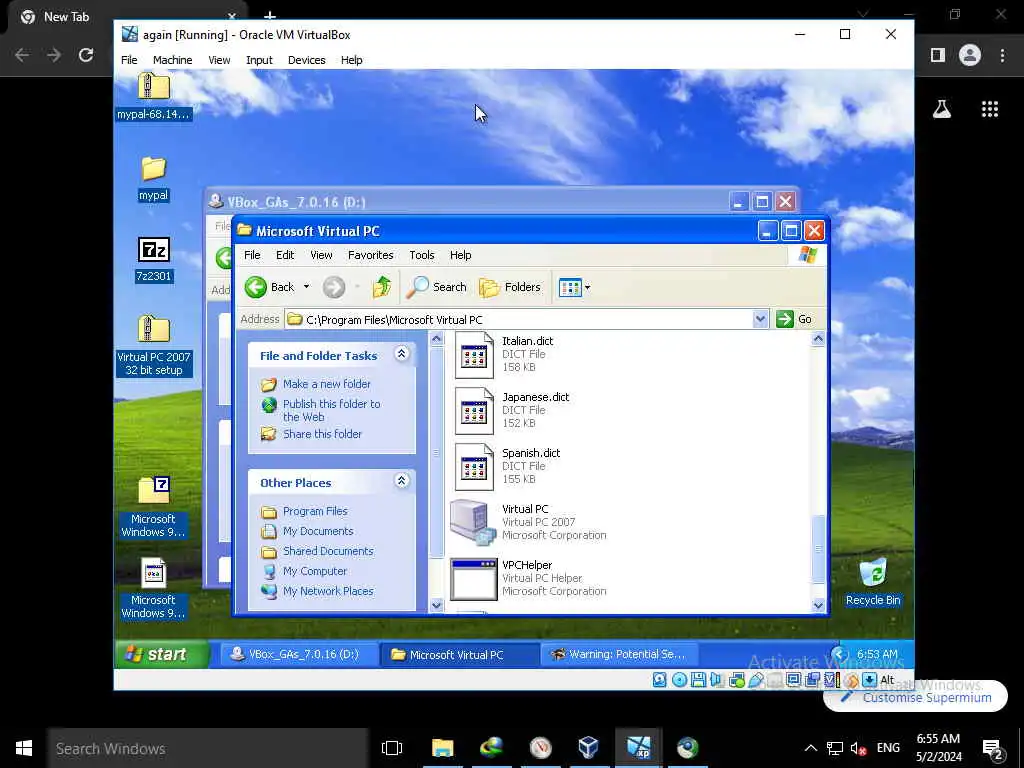
Task: Click the CPU status icon in VirtualBox
Action: 831,680
